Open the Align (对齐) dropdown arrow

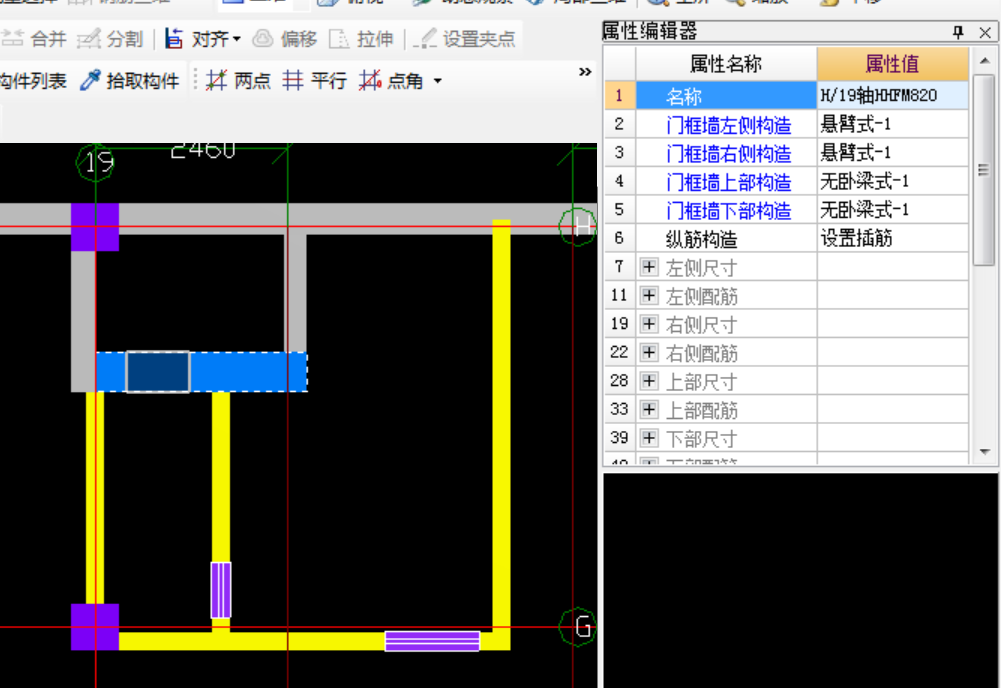point(237,39)
